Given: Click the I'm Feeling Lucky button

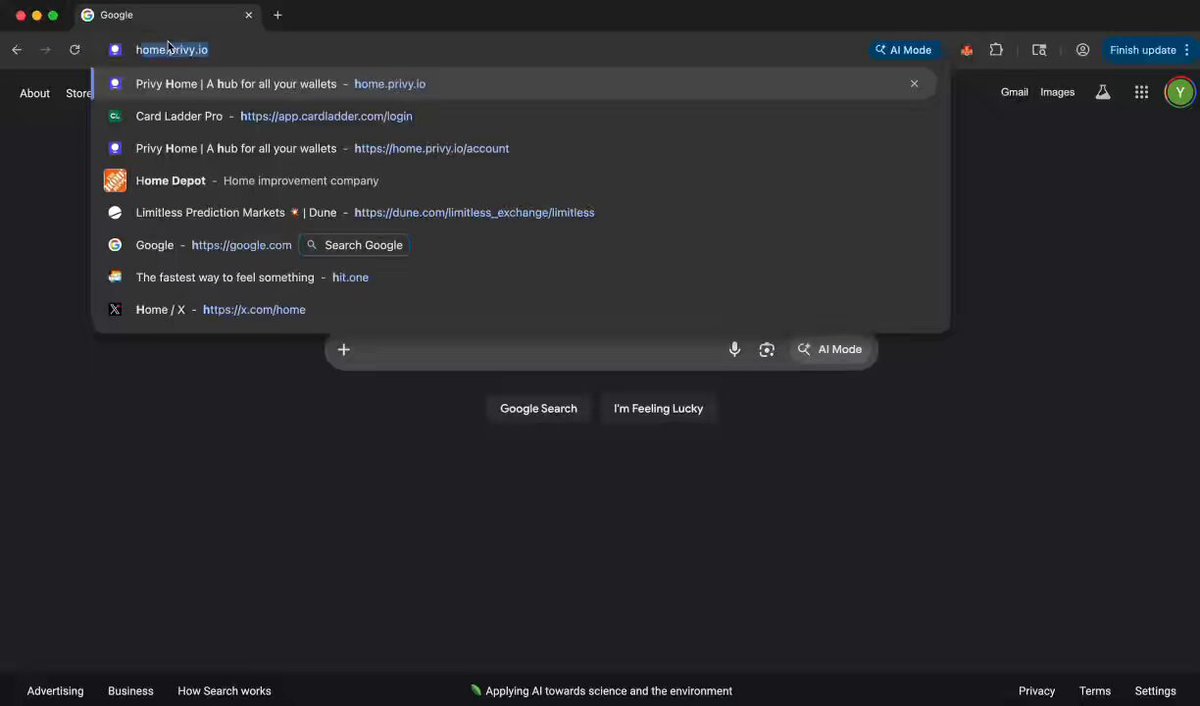Looking at the screenshot, I should tap(658, 408).
